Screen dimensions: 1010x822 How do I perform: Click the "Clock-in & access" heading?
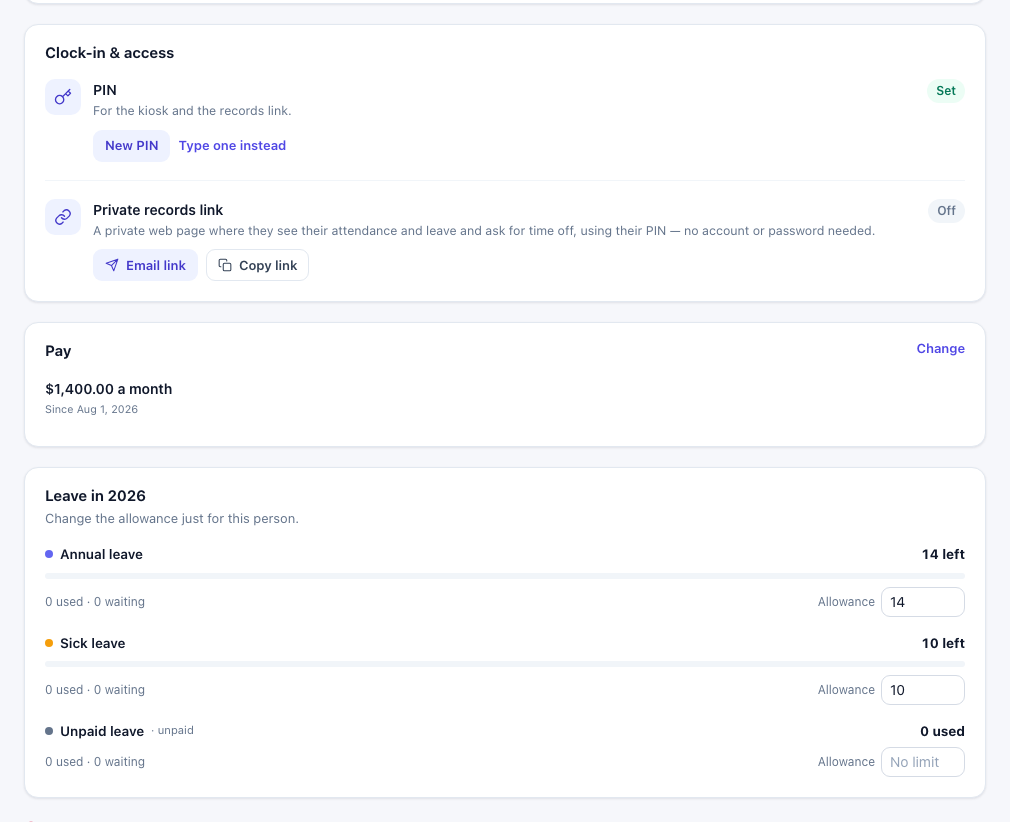(x=110, y=53)
